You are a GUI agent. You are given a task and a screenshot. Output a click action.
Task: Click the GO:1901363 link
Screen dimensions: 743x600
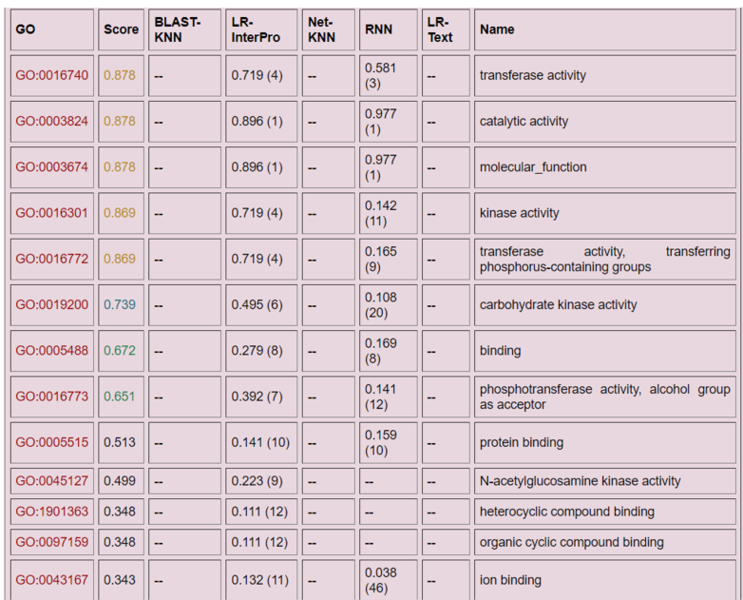[x=52, y=512]
